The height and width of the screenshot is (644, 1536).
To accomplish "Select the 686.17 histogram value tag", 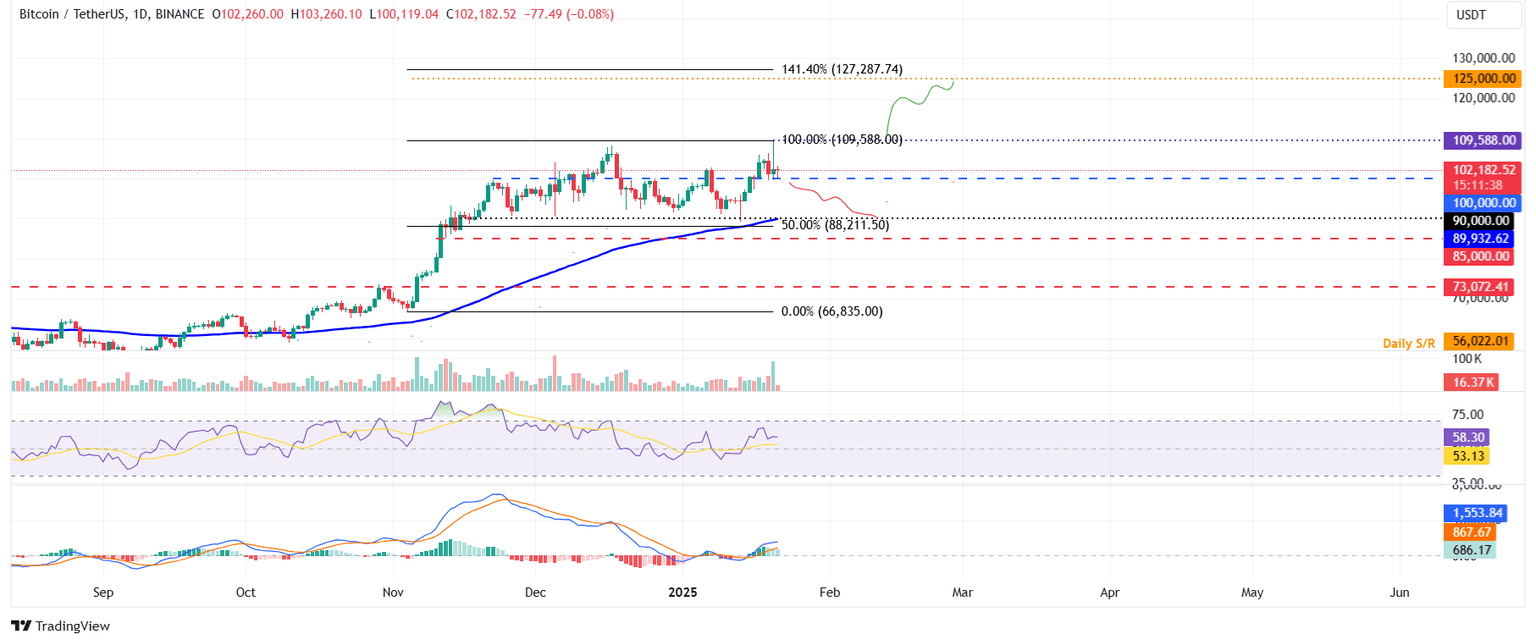I will click(x=1470, y=550).
